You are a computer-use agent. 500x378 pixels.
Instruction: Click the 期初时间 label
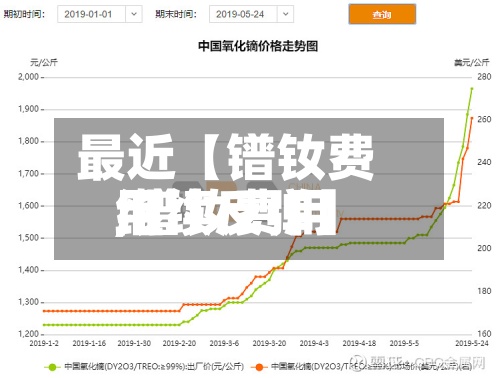pos(24,14)
